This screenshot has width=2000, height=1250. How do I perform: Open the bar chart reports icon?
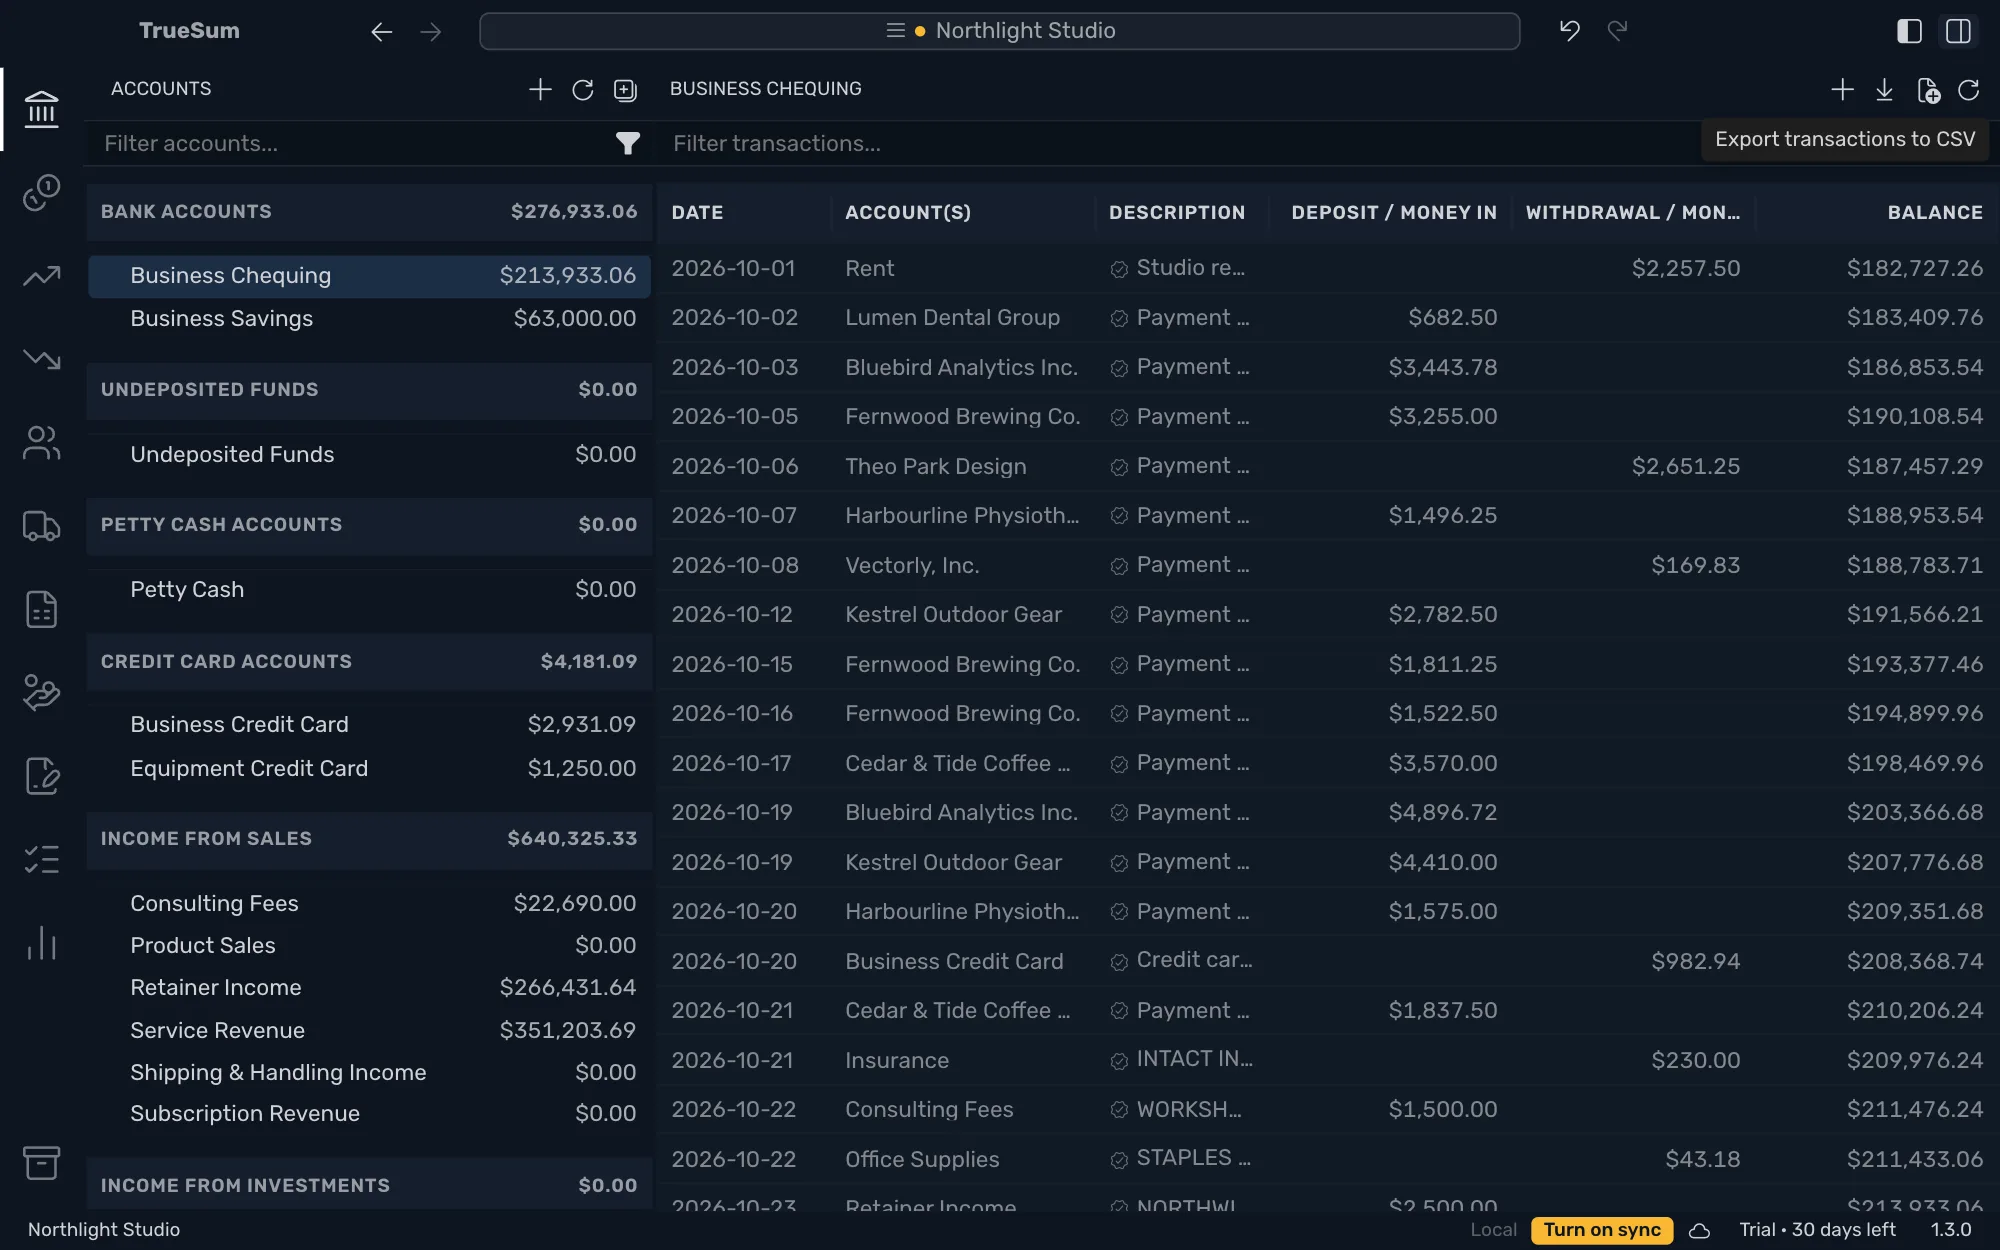click(41, 943)
